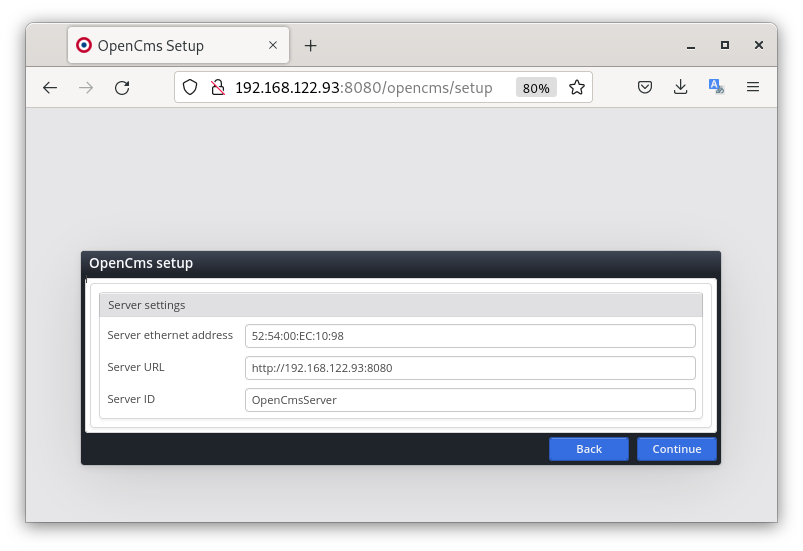
Task: Click the browser back arrow icon
Action: [x=50, y=88]
